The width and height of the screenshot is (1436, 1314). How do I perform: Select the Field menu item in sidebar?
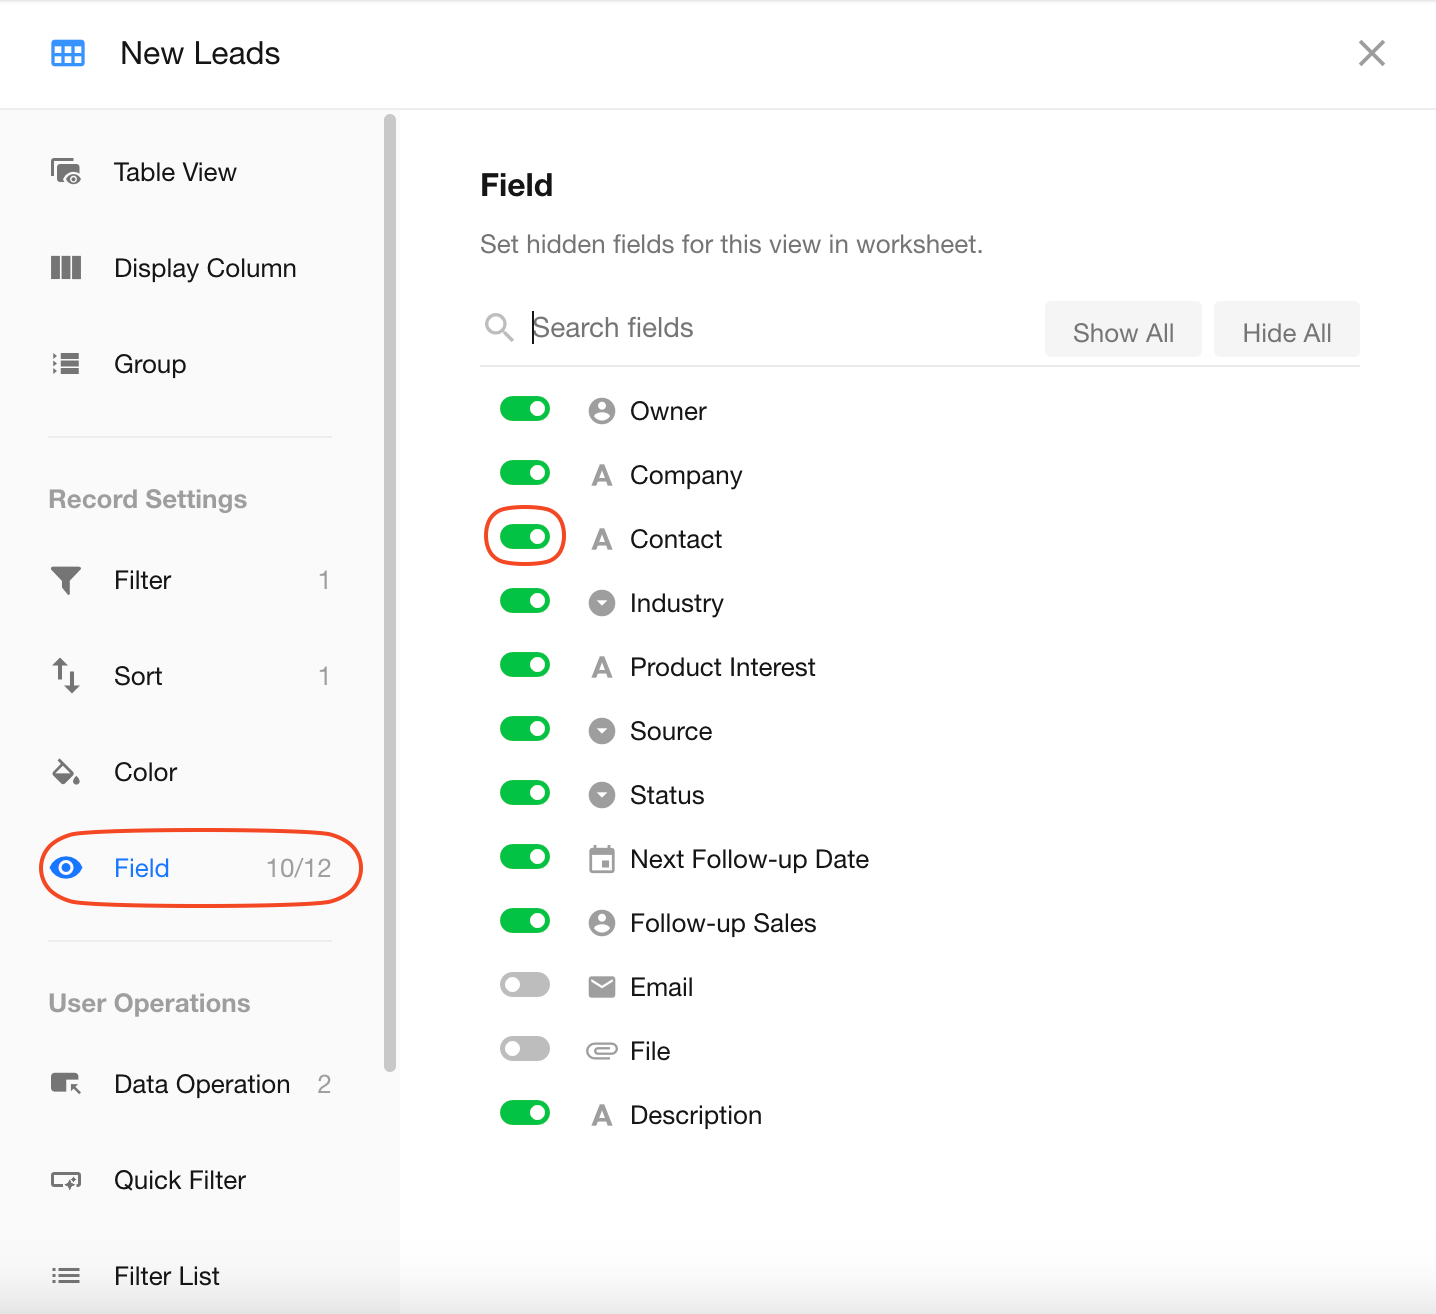coord(142,868)
